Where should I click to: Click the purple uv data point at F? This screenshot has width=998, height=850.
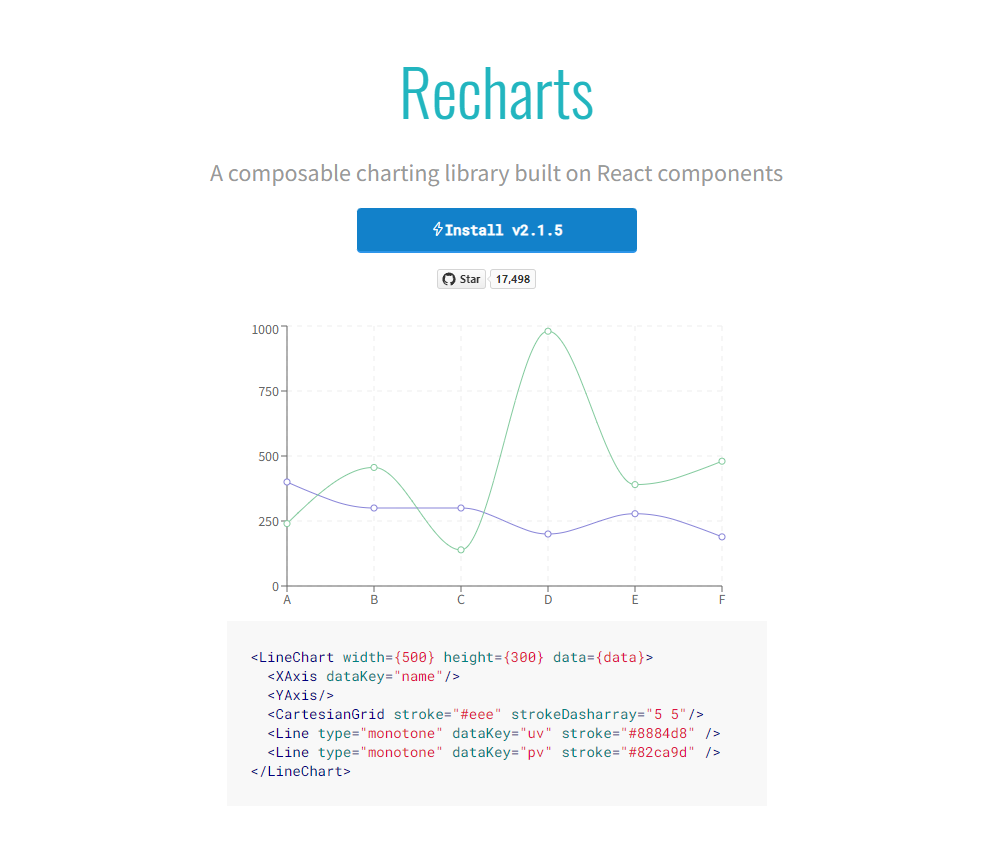(x=722, y=537)
